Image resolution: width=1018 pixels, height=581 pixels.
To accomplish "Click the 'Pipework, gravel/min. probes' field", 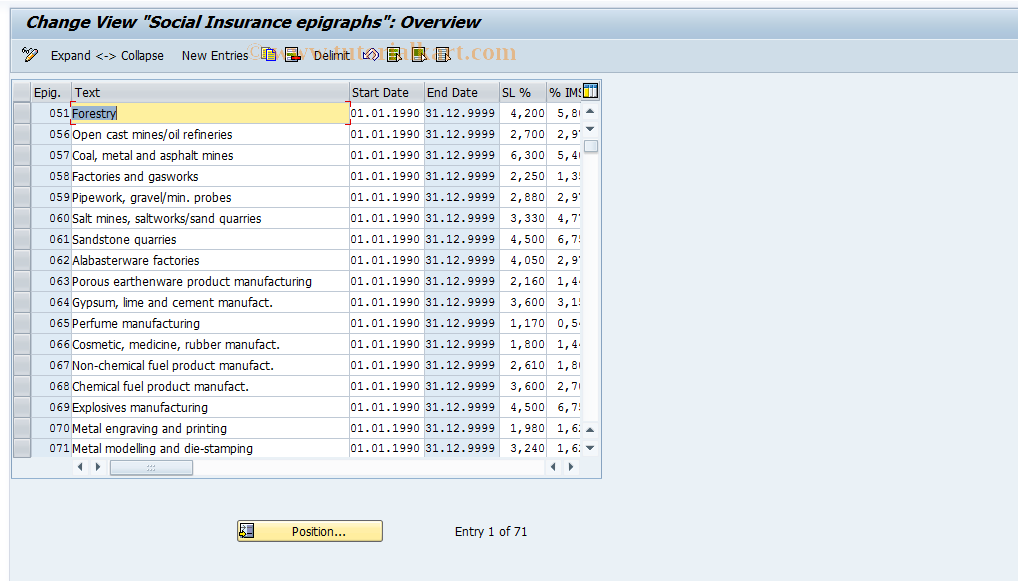I will (x=210, y=197).
